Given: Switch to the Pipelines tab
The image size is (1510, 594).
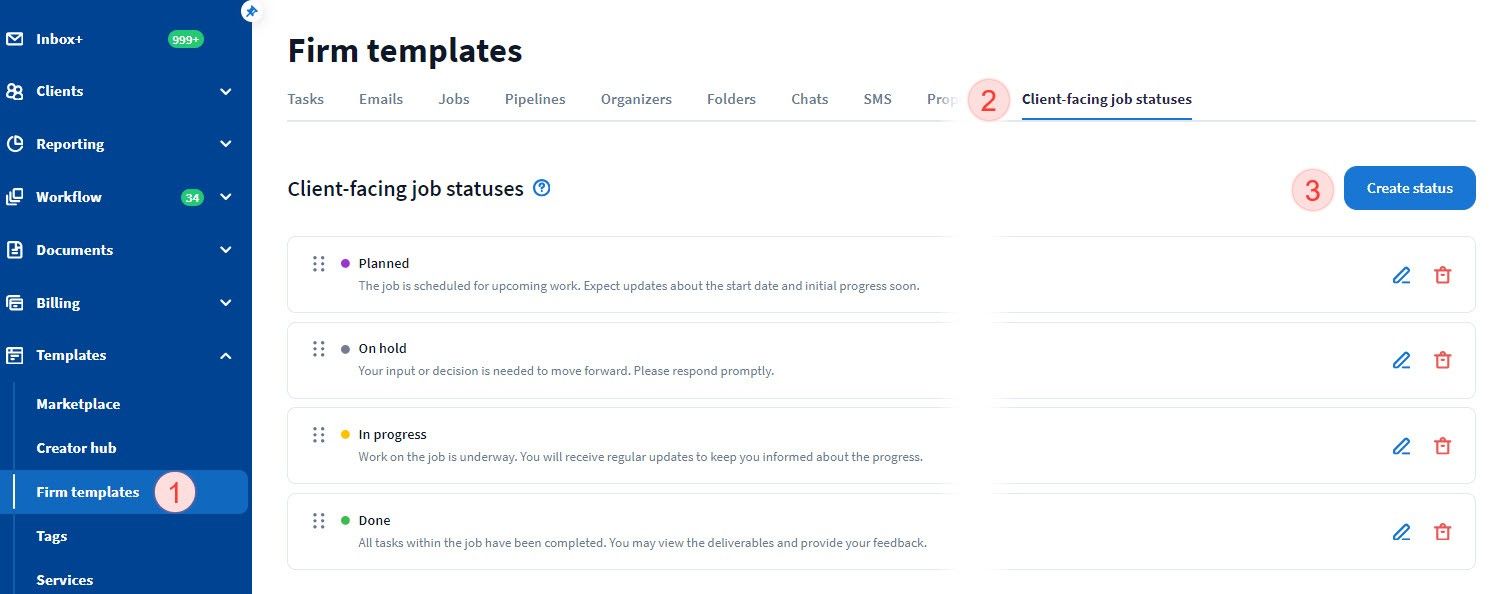Looking at the screenshot, I should coord(535,99).
